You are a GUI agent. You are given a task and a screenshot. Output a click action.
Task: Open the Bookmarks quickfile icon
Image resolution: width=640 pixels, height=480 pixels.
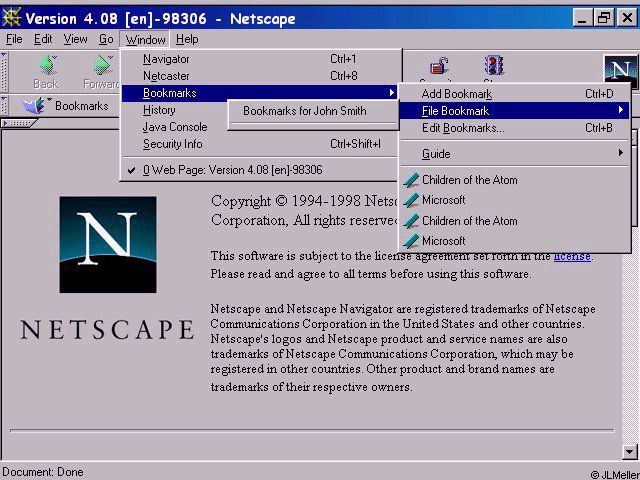35,106
